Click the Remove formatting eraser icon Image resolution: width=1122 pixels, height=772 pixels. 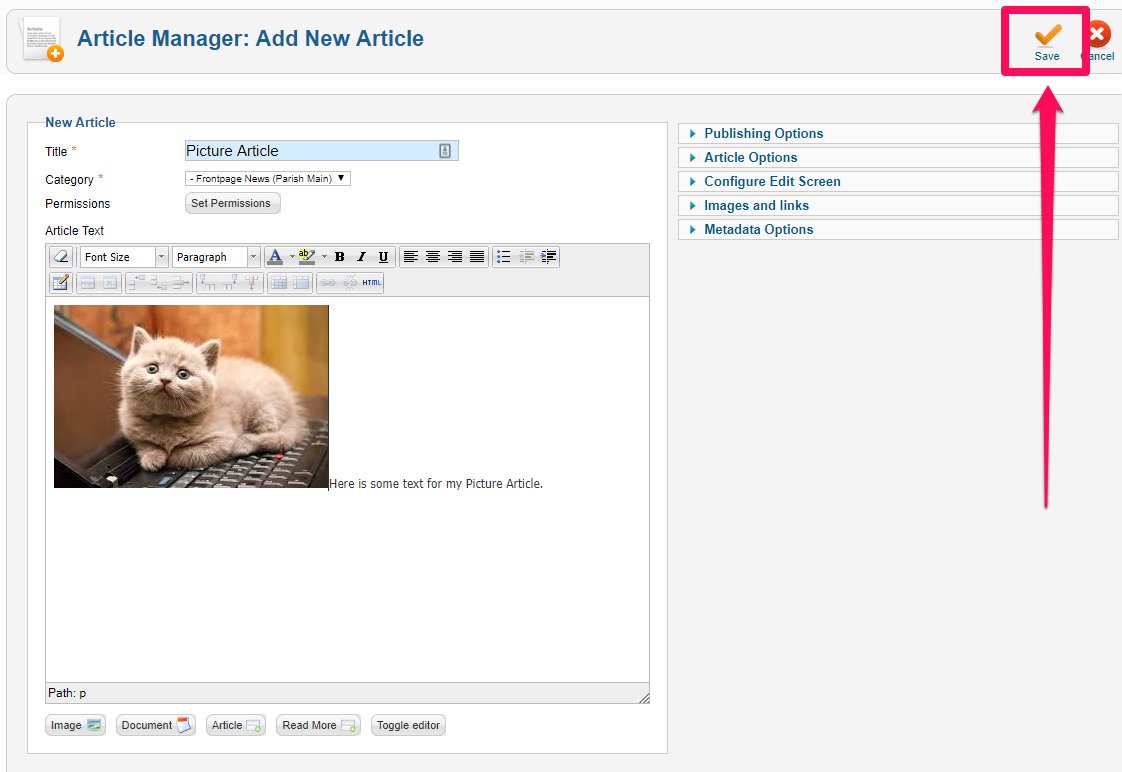pyautogui.click(x=62, y=256)
